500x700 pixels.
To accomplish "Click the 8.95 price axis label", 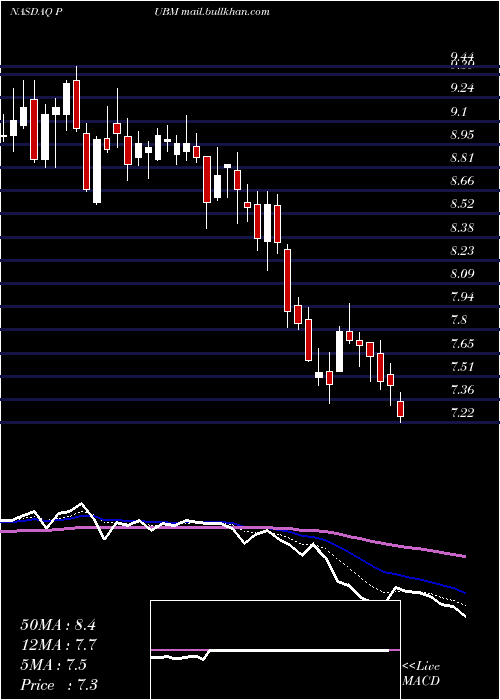I will click(x=462, y=134).
